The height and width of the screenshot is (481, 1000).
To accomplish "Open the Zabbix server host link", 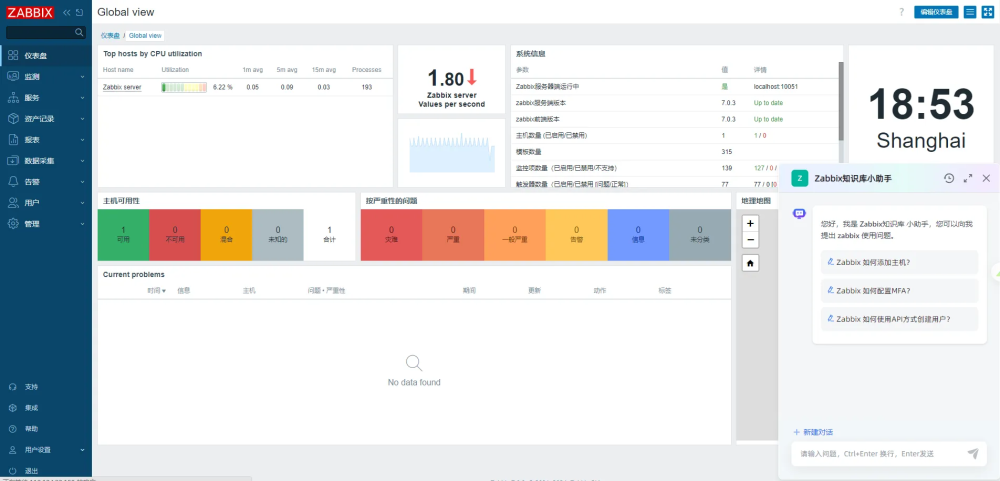I will coord(122,87).
